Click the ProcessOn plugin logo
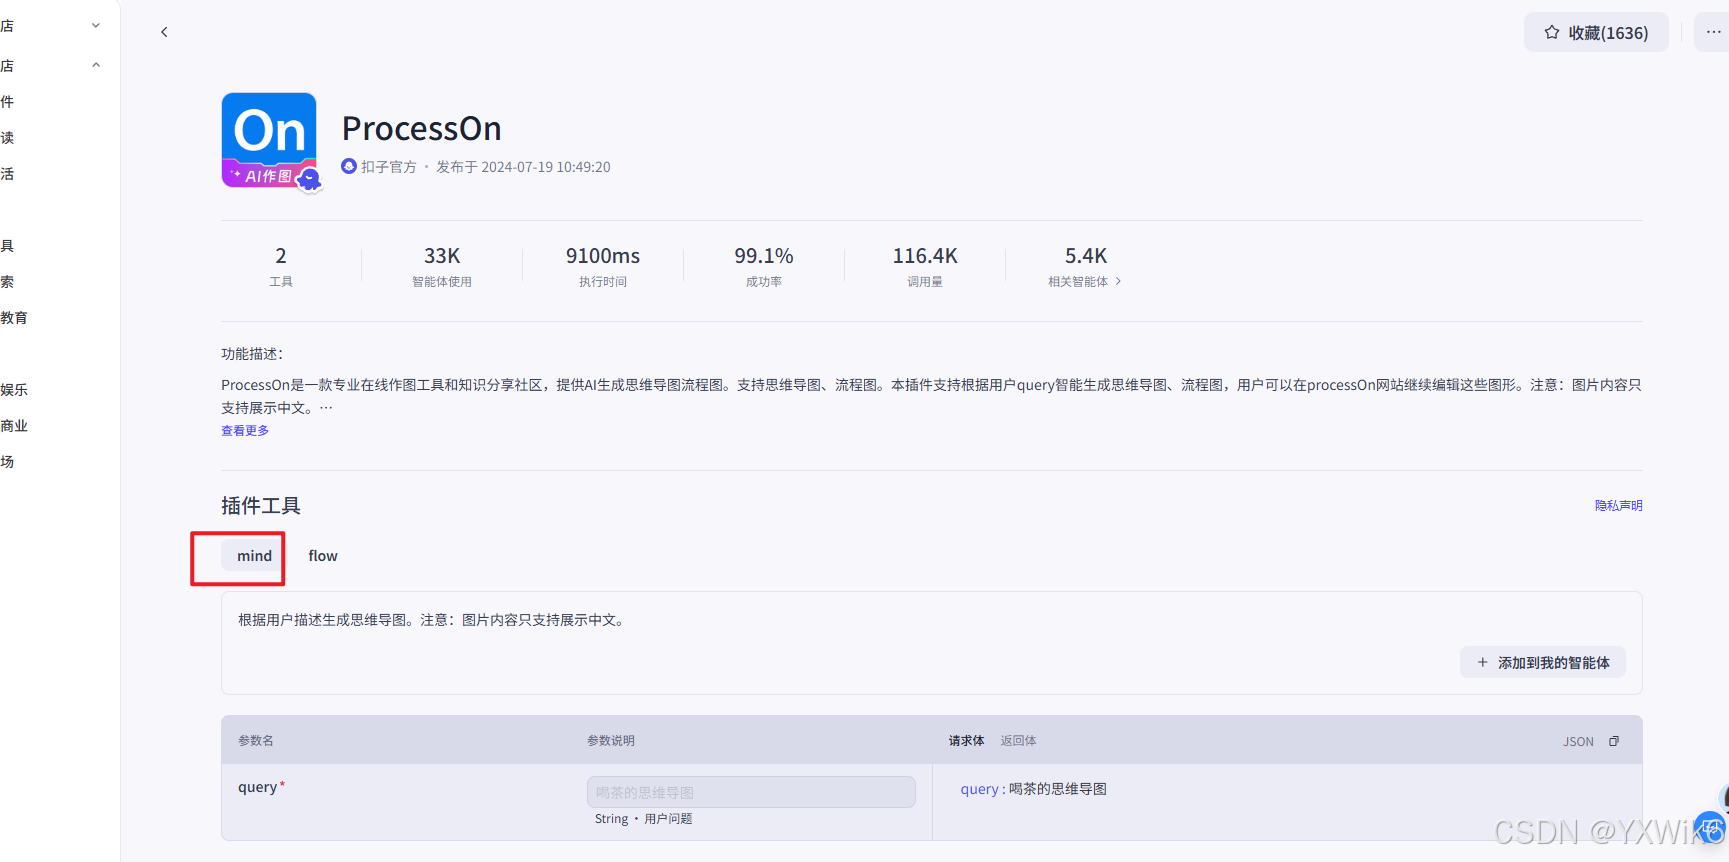This screenshot has height=862, width=1729. (x=269, y=140)
